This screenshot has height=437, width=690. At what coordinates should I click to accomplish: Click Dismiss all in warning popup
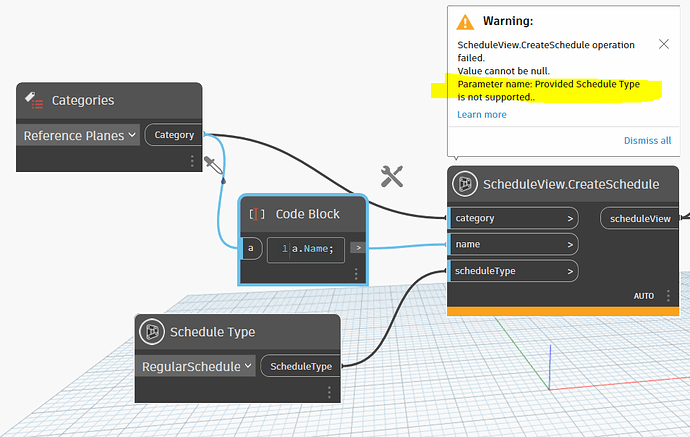pyautogui.click(x=647, y=140)
